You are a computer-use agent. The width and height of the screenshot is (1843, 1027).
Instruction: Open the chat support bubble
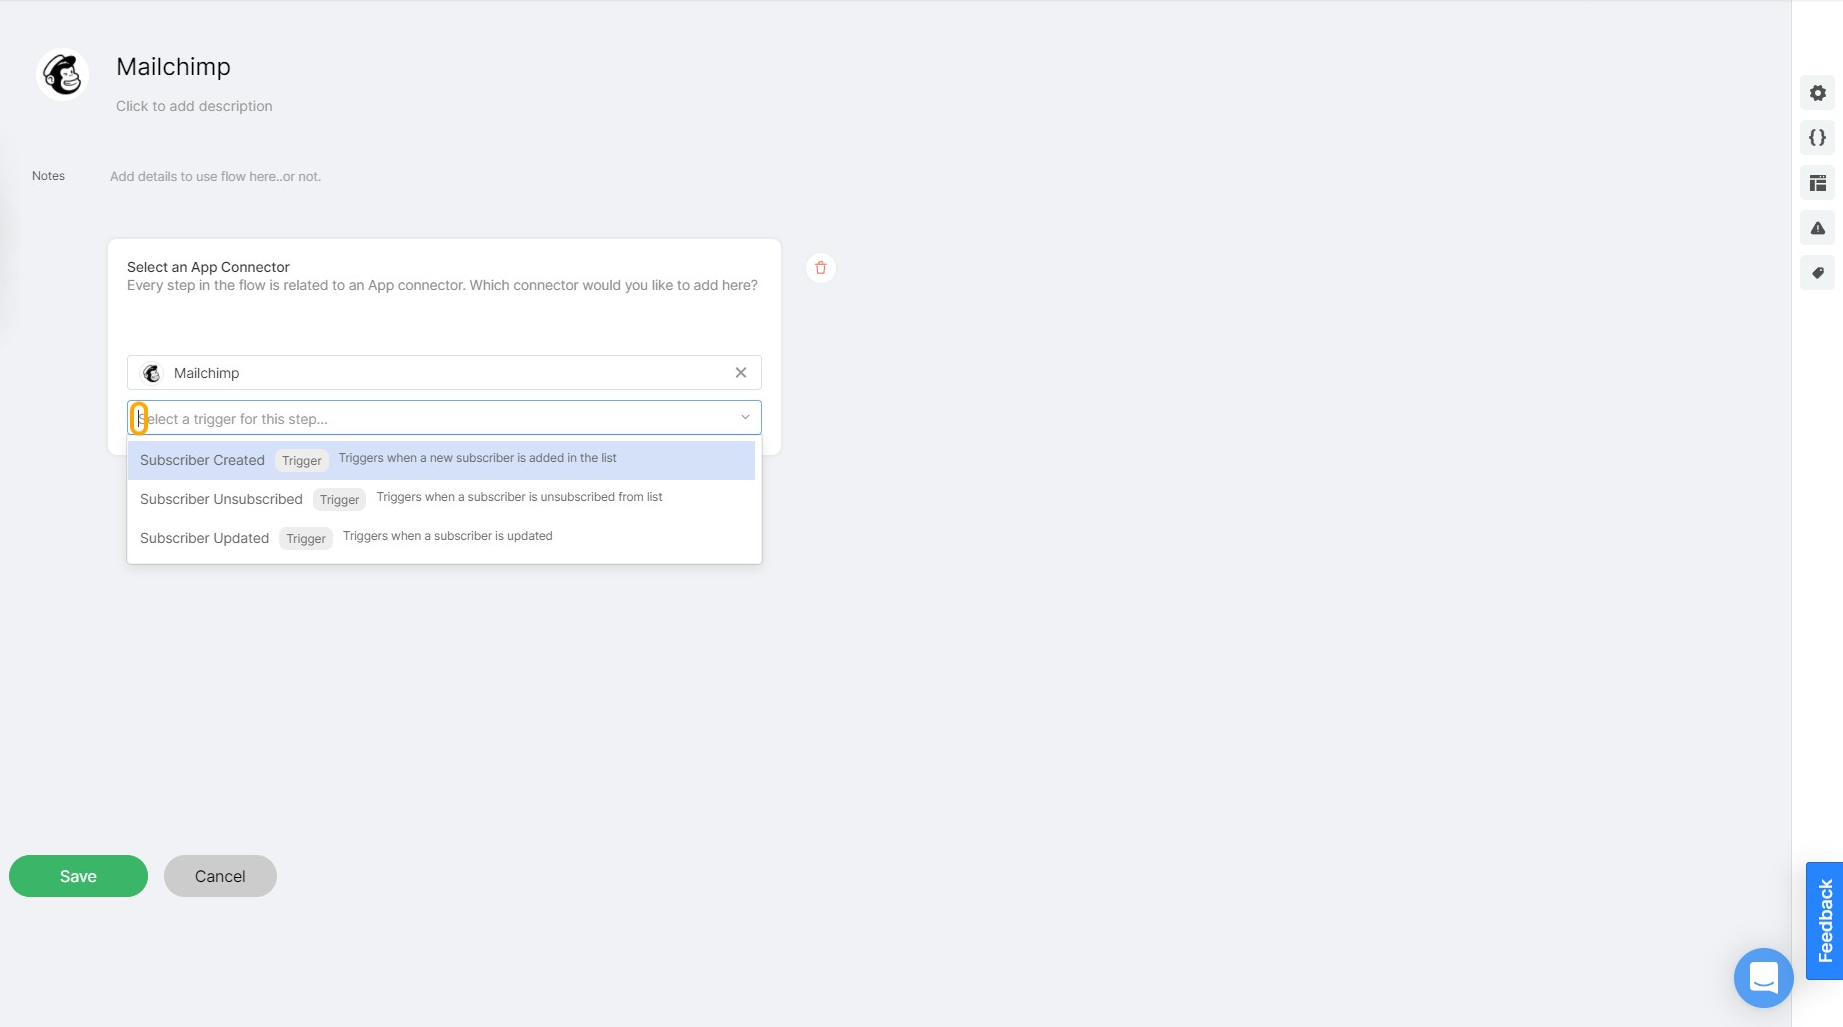[x=1763, y=978]
